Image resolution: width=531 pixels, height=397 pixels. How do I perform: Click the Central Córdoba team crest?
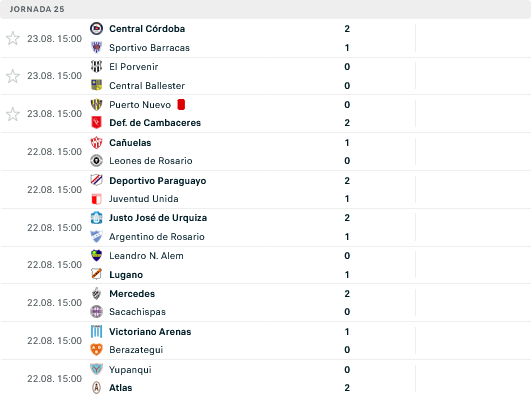(97, 28)
